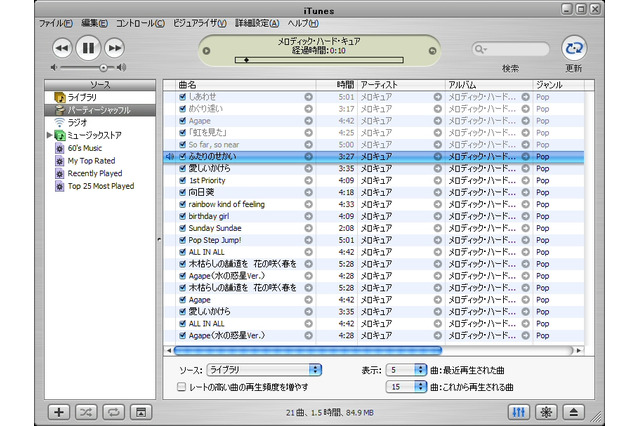
Task: Toggle shuffle button at bottom left
Action: click(x=86, y=412)
